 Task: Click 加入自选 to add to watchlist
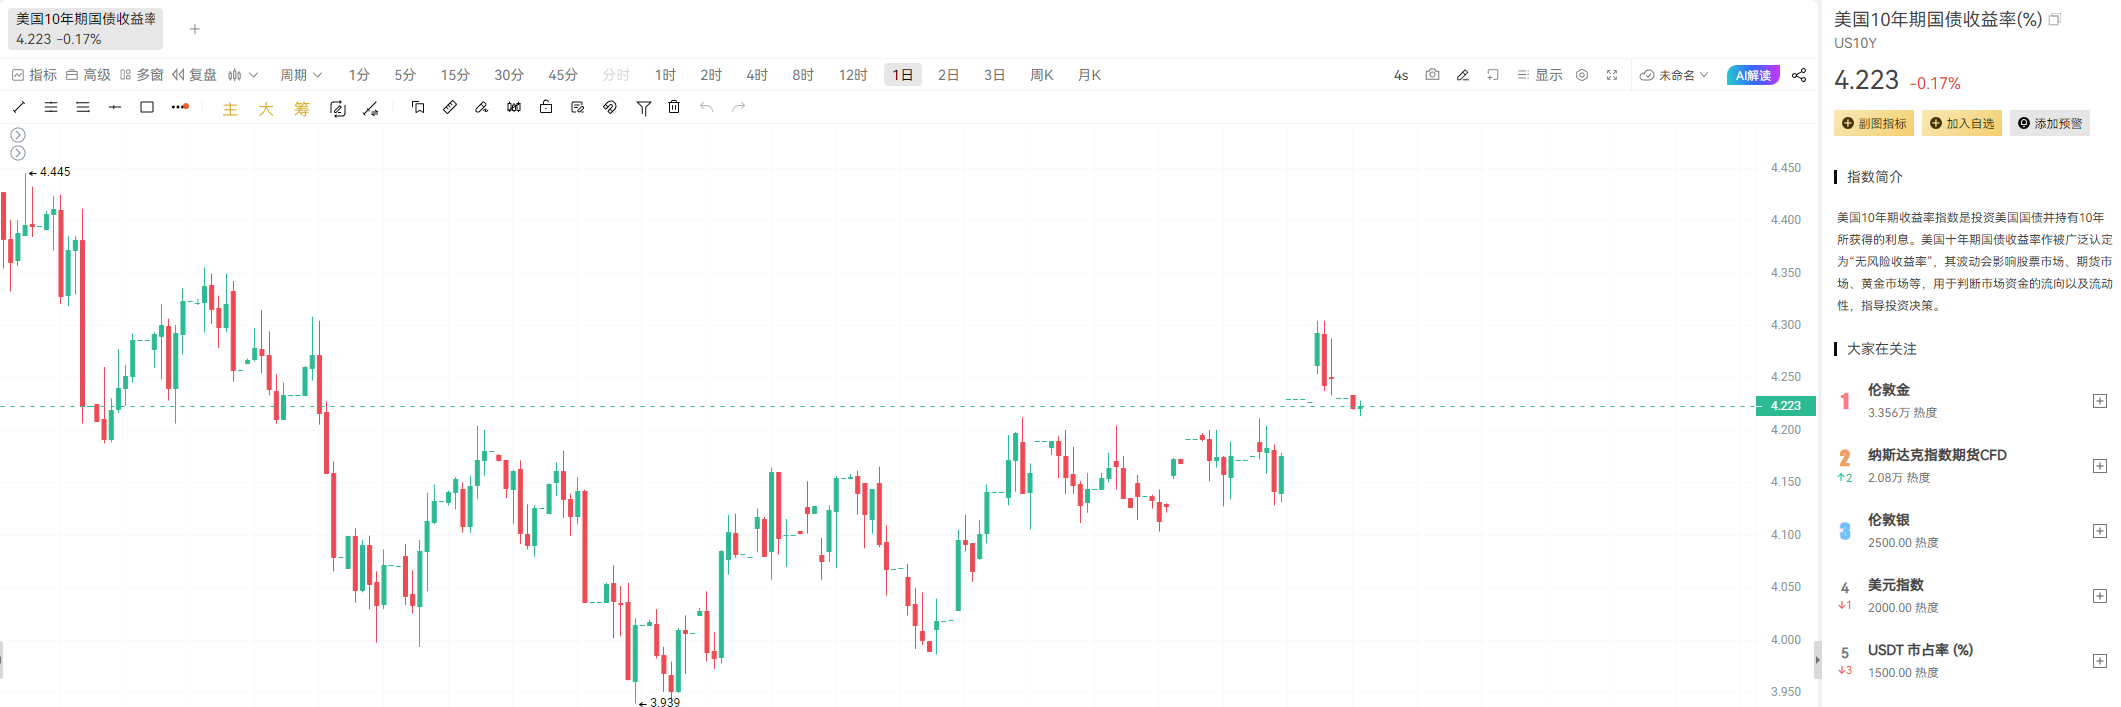[1961, 123]
